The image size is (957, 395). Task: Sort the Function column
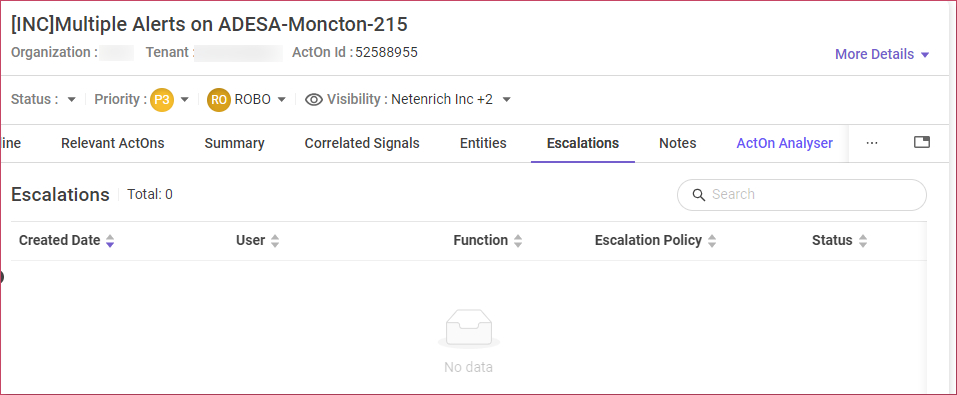point(518,241)
